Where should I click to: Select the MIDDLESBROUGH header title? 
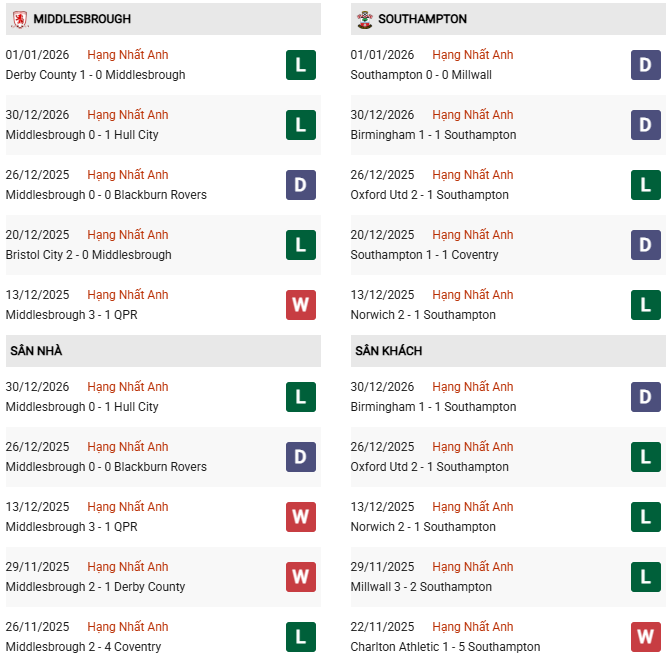(82, 19)
